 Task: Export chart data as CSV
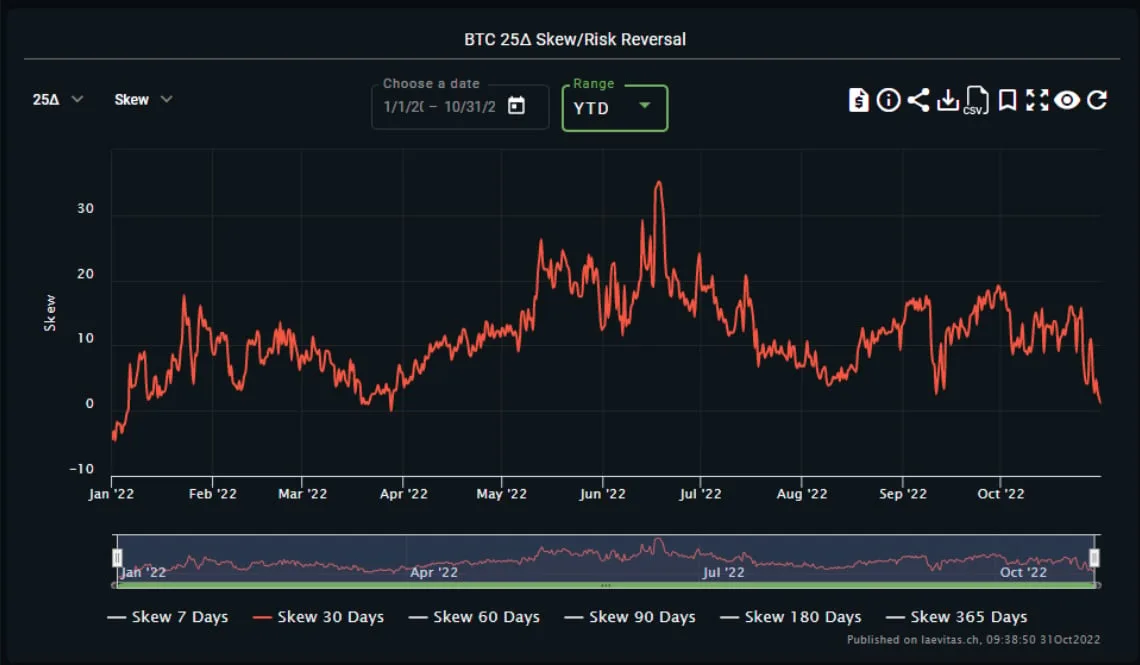(x=976, y=100)
